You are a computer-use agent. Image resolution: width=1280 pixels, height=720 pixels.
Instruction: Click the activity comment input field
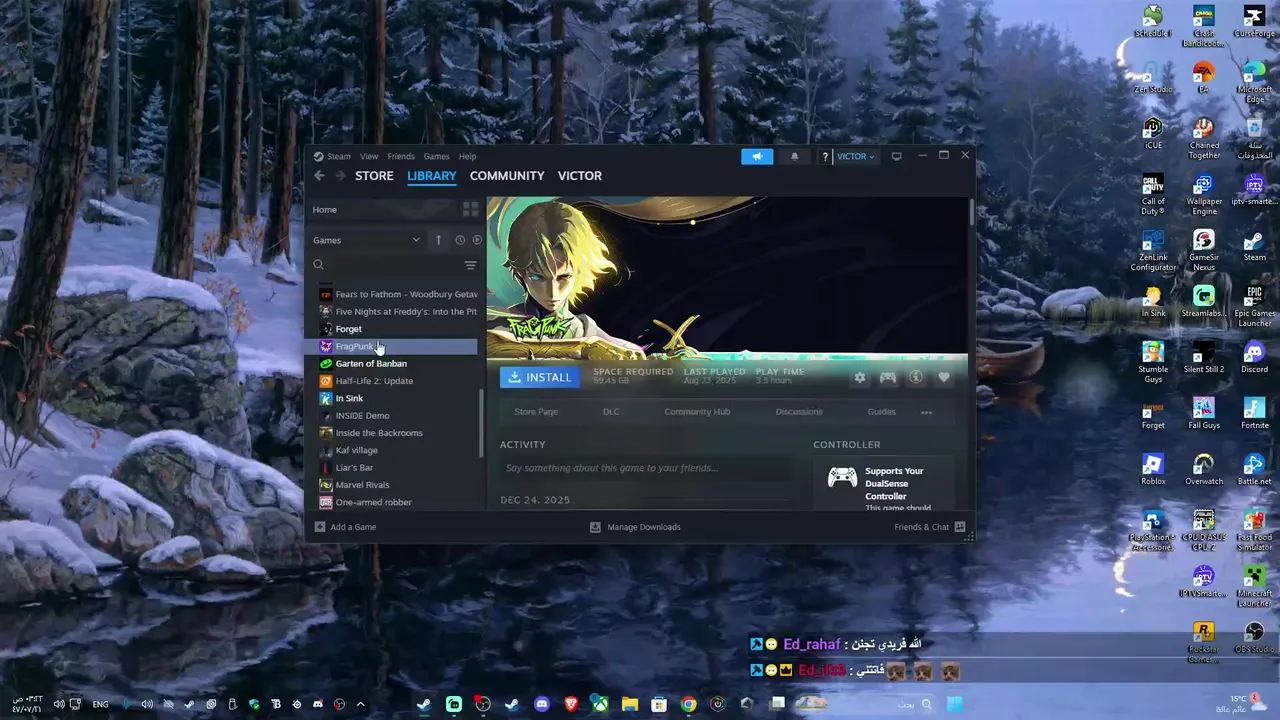click(645, 468)
